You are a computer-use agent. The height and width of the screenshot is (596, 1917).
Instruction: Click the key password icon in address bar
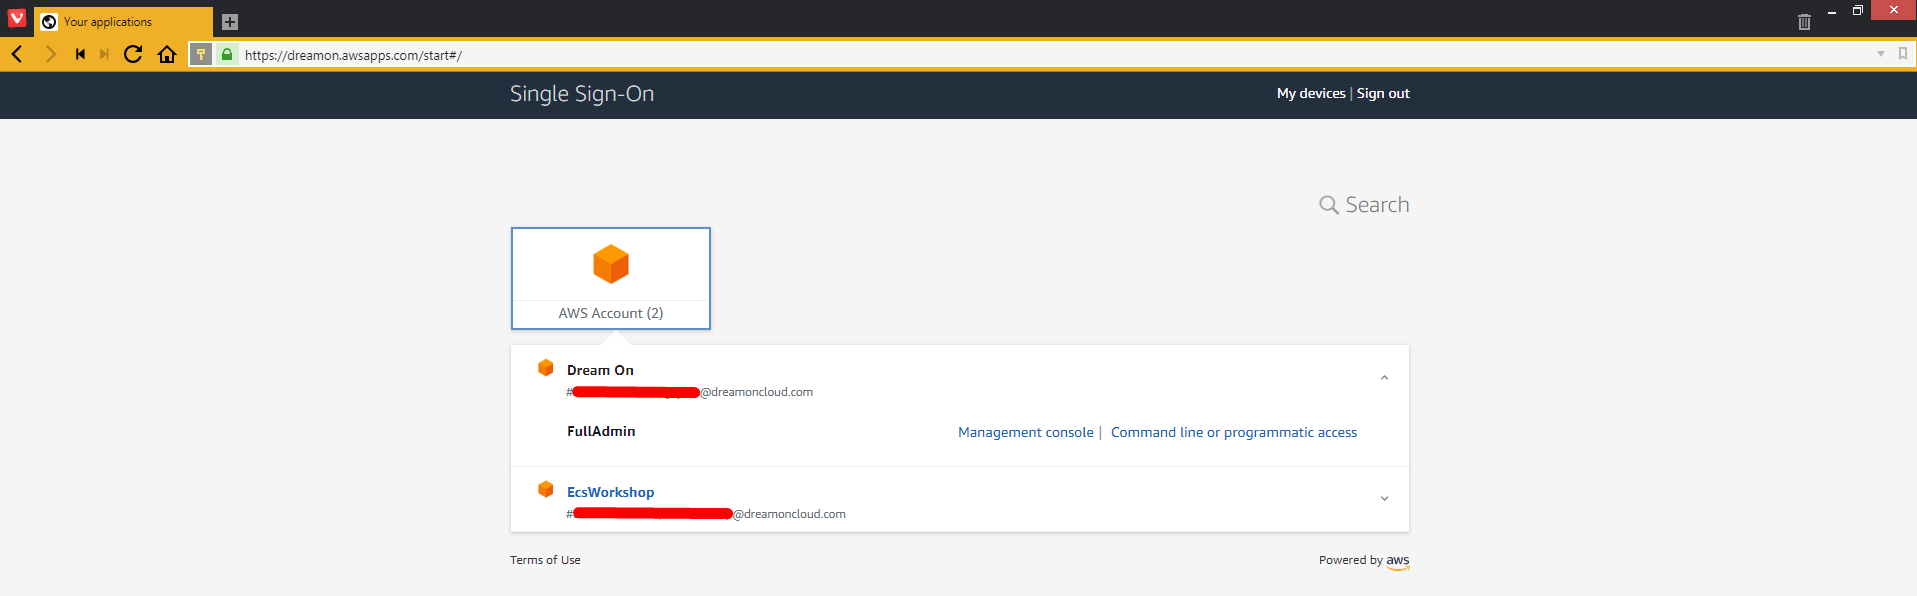click(201, 54)
